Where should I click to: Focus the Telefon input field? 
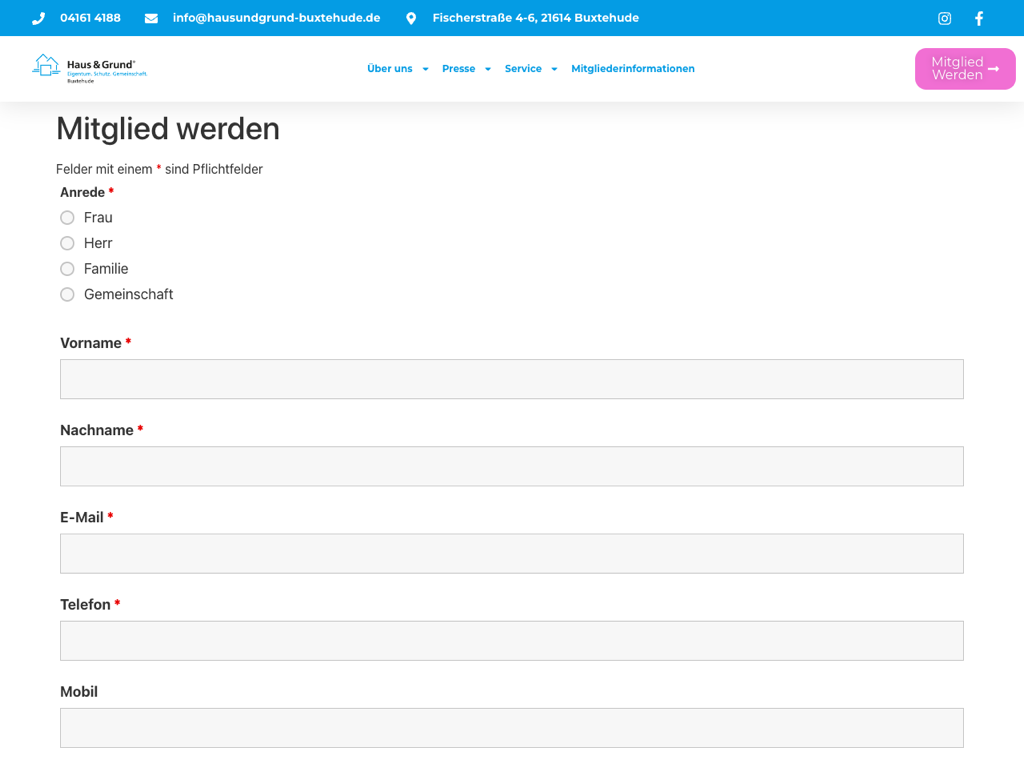[512, 641]
